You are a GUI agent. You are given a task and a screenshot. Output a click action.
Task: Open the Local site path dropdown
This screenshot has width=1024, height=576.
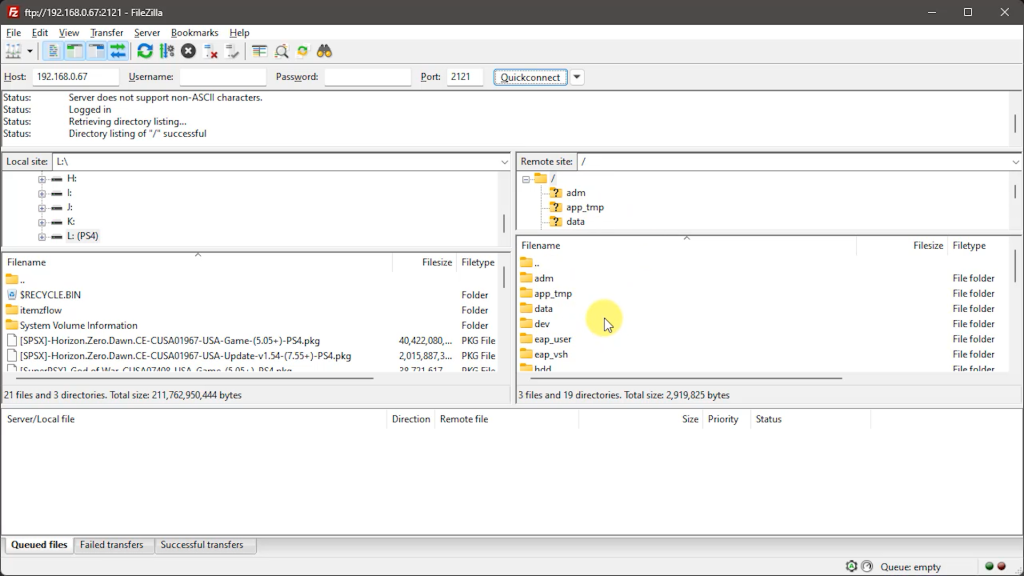click(x=504, y=162)
